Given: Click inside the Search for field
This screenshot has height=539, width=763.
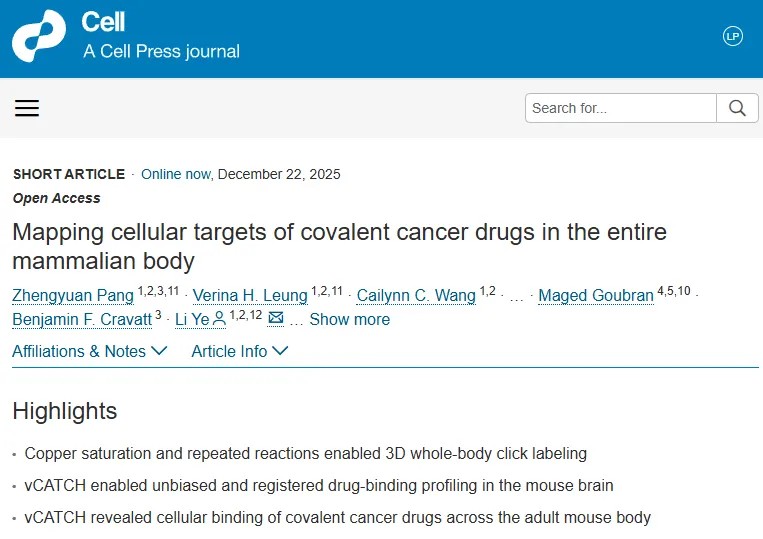Looking at the screenshot, I should (620, 108).
